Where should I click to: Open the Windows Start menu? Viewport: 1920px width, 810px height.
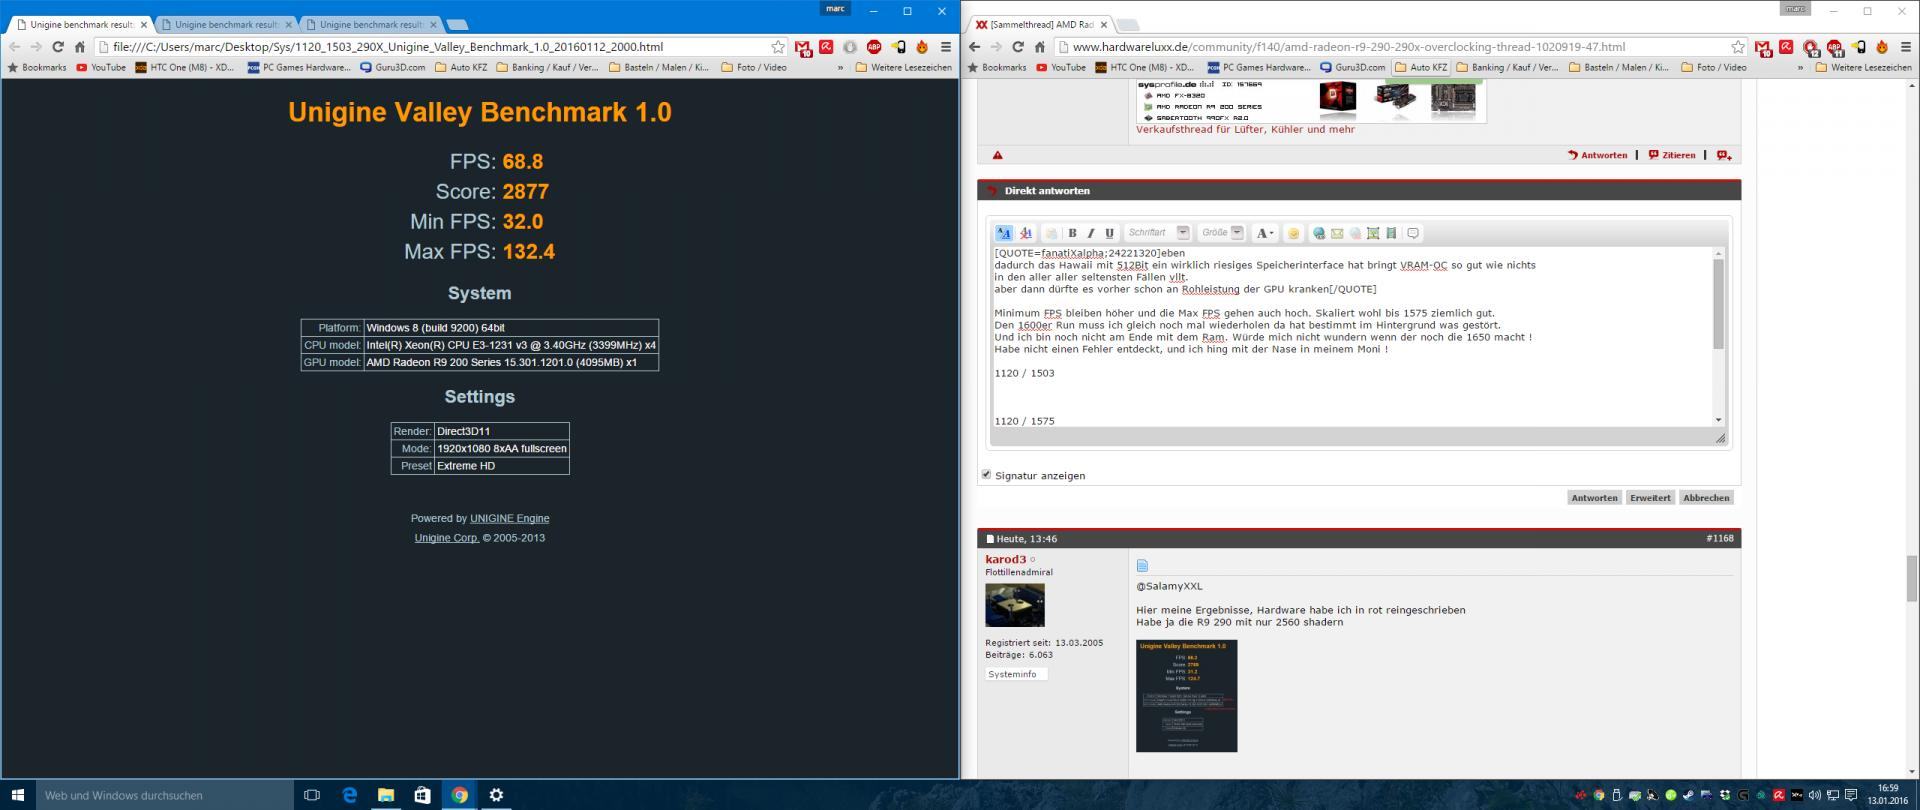[x=17, y=795]
